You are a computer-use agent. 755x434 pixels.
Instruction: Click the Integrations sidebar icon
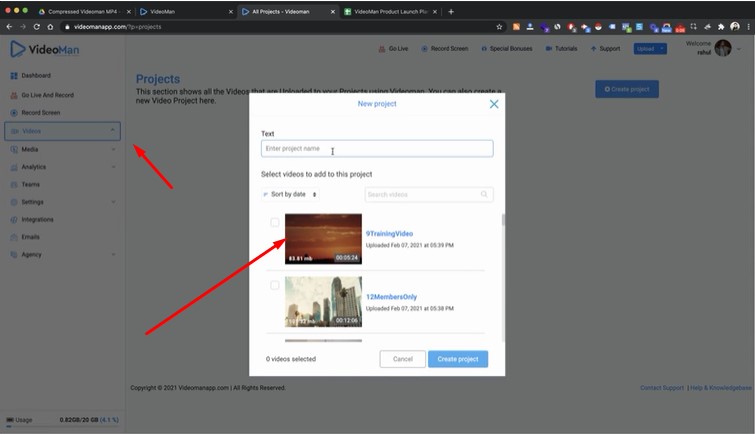point(13,220)
